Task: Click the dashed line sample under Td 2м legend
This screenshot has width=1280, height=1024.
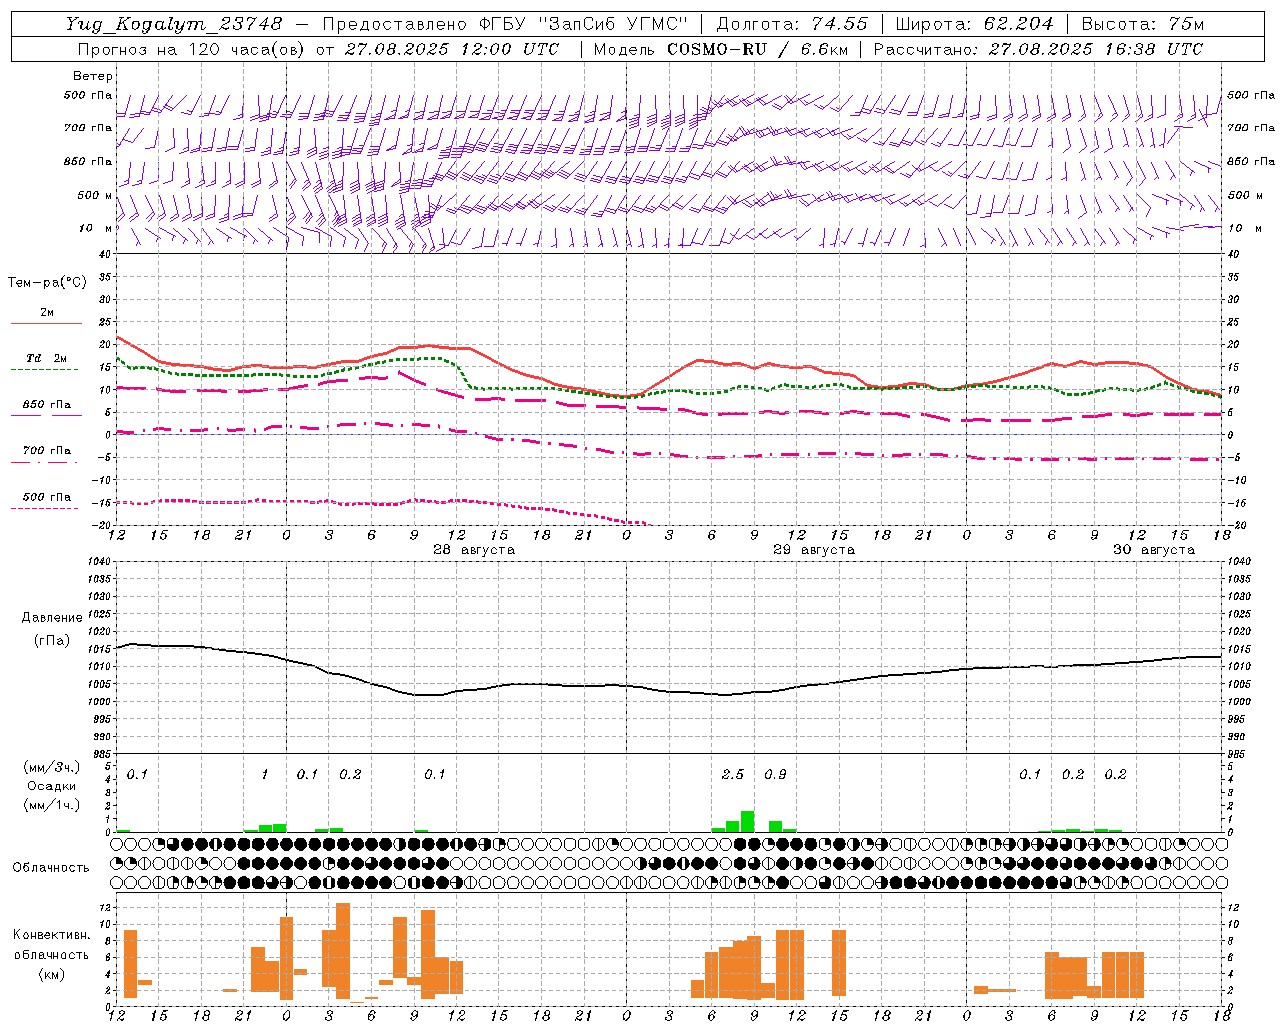Action: (x=46, y=369)
